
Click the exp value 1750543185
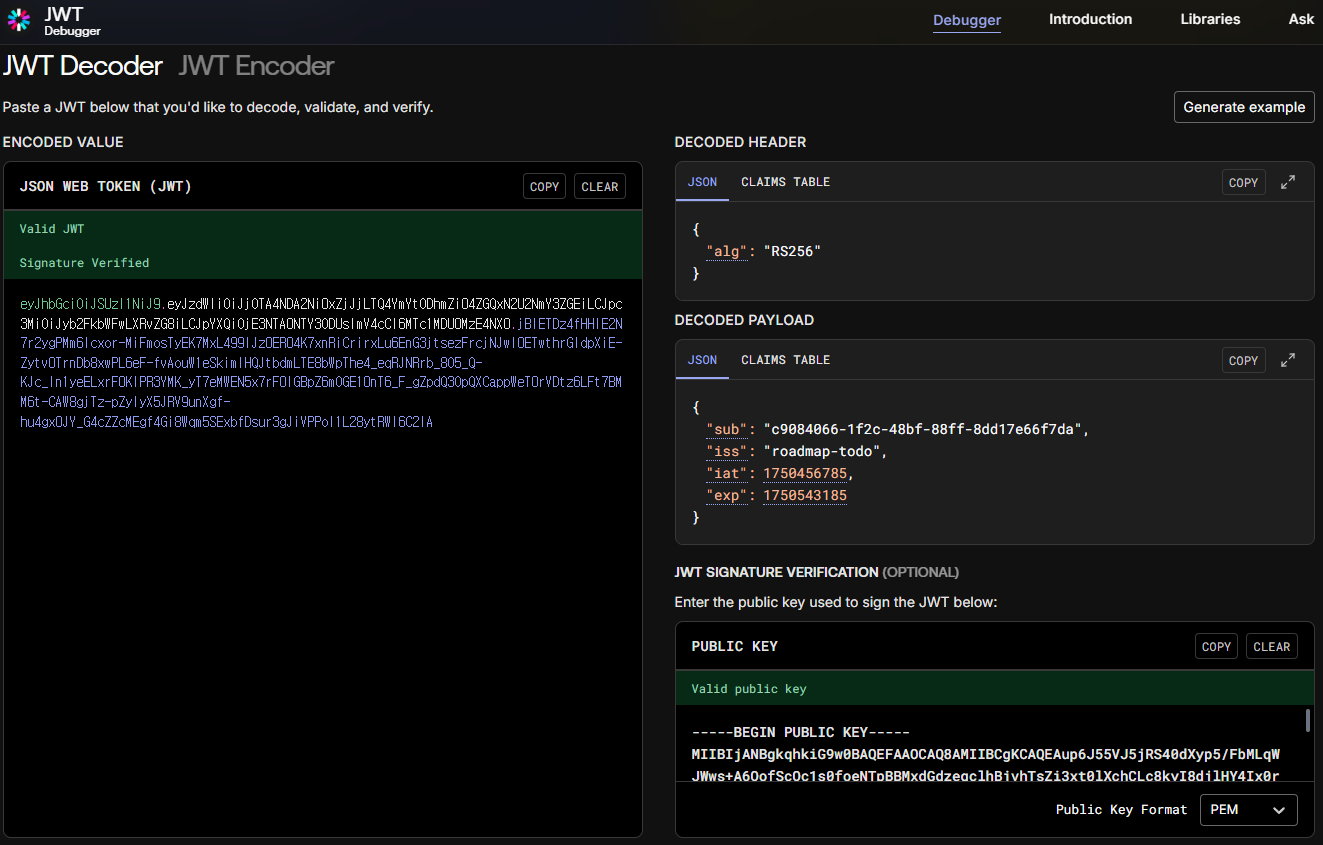805,496
